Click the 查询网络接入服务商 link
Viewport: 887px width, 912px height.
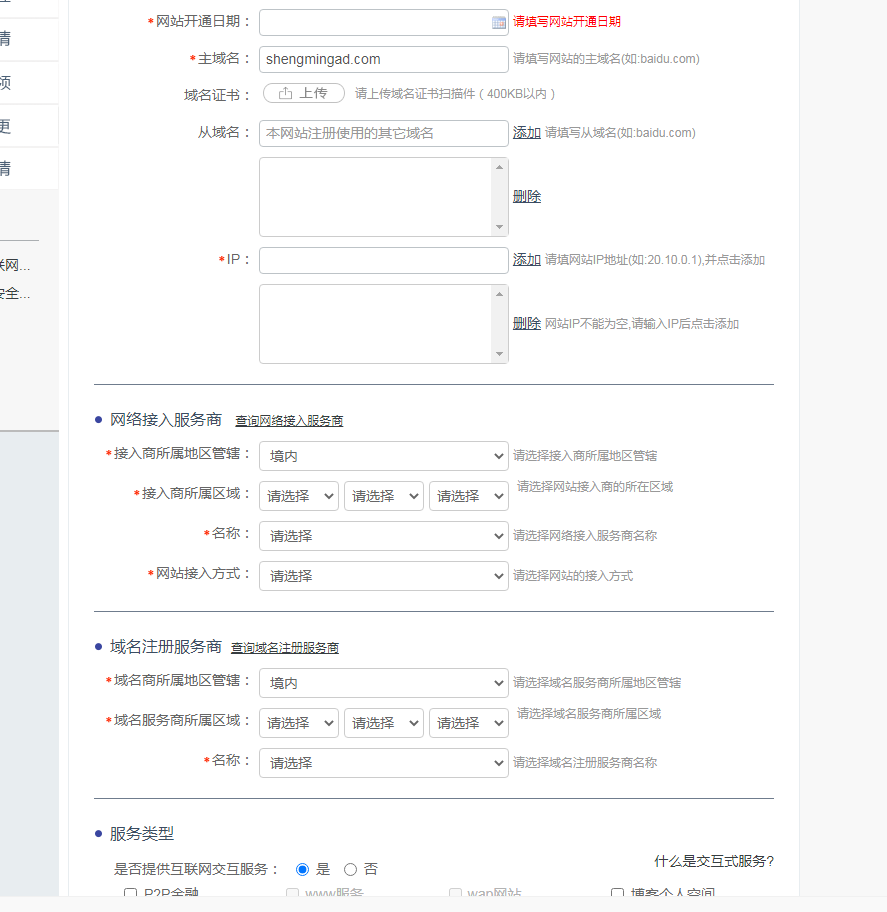290,420
